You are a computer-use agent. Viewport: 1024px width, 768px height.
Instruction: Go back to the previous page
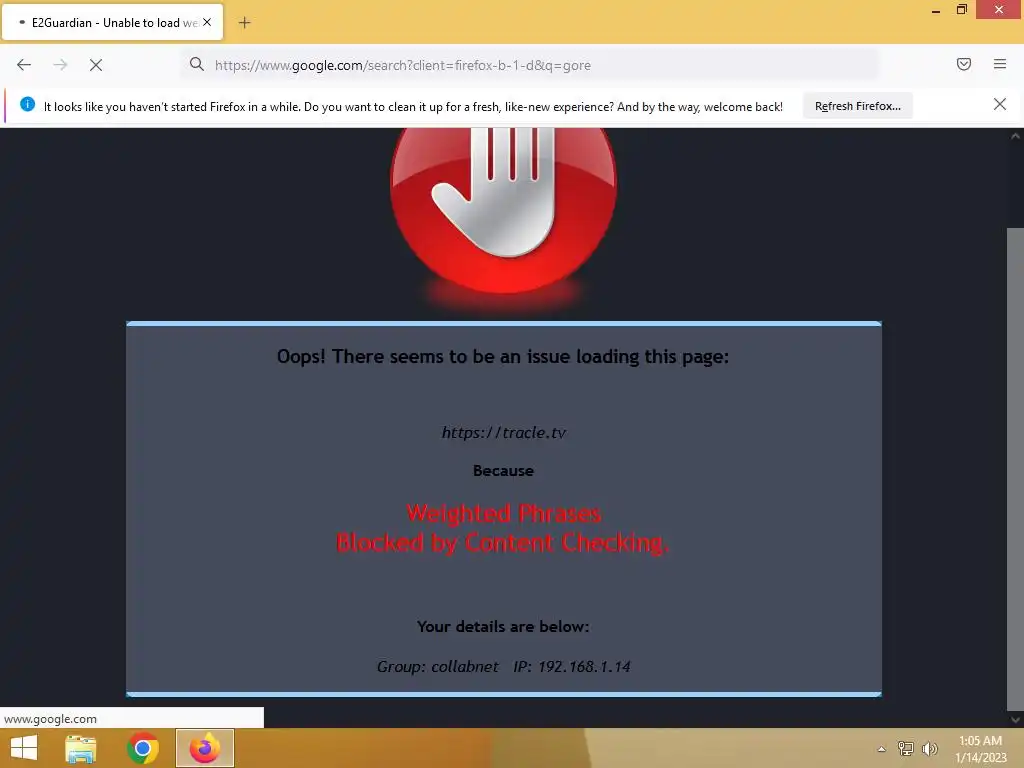[x=24, y=65]
